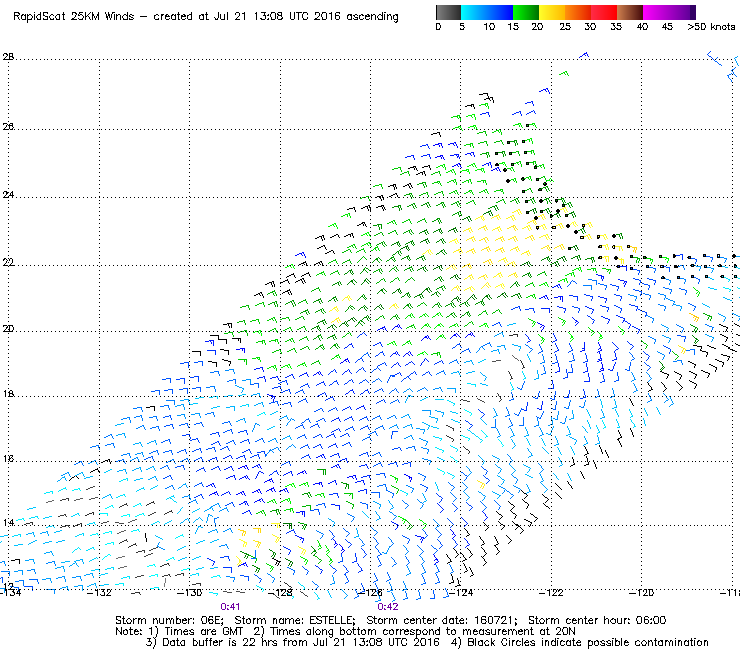Viewport: 740px width, 650px height.
Task: Click the 'Black Circles indicate possible contamination' note
Action: pyautogui.click(x=588, y=642)
